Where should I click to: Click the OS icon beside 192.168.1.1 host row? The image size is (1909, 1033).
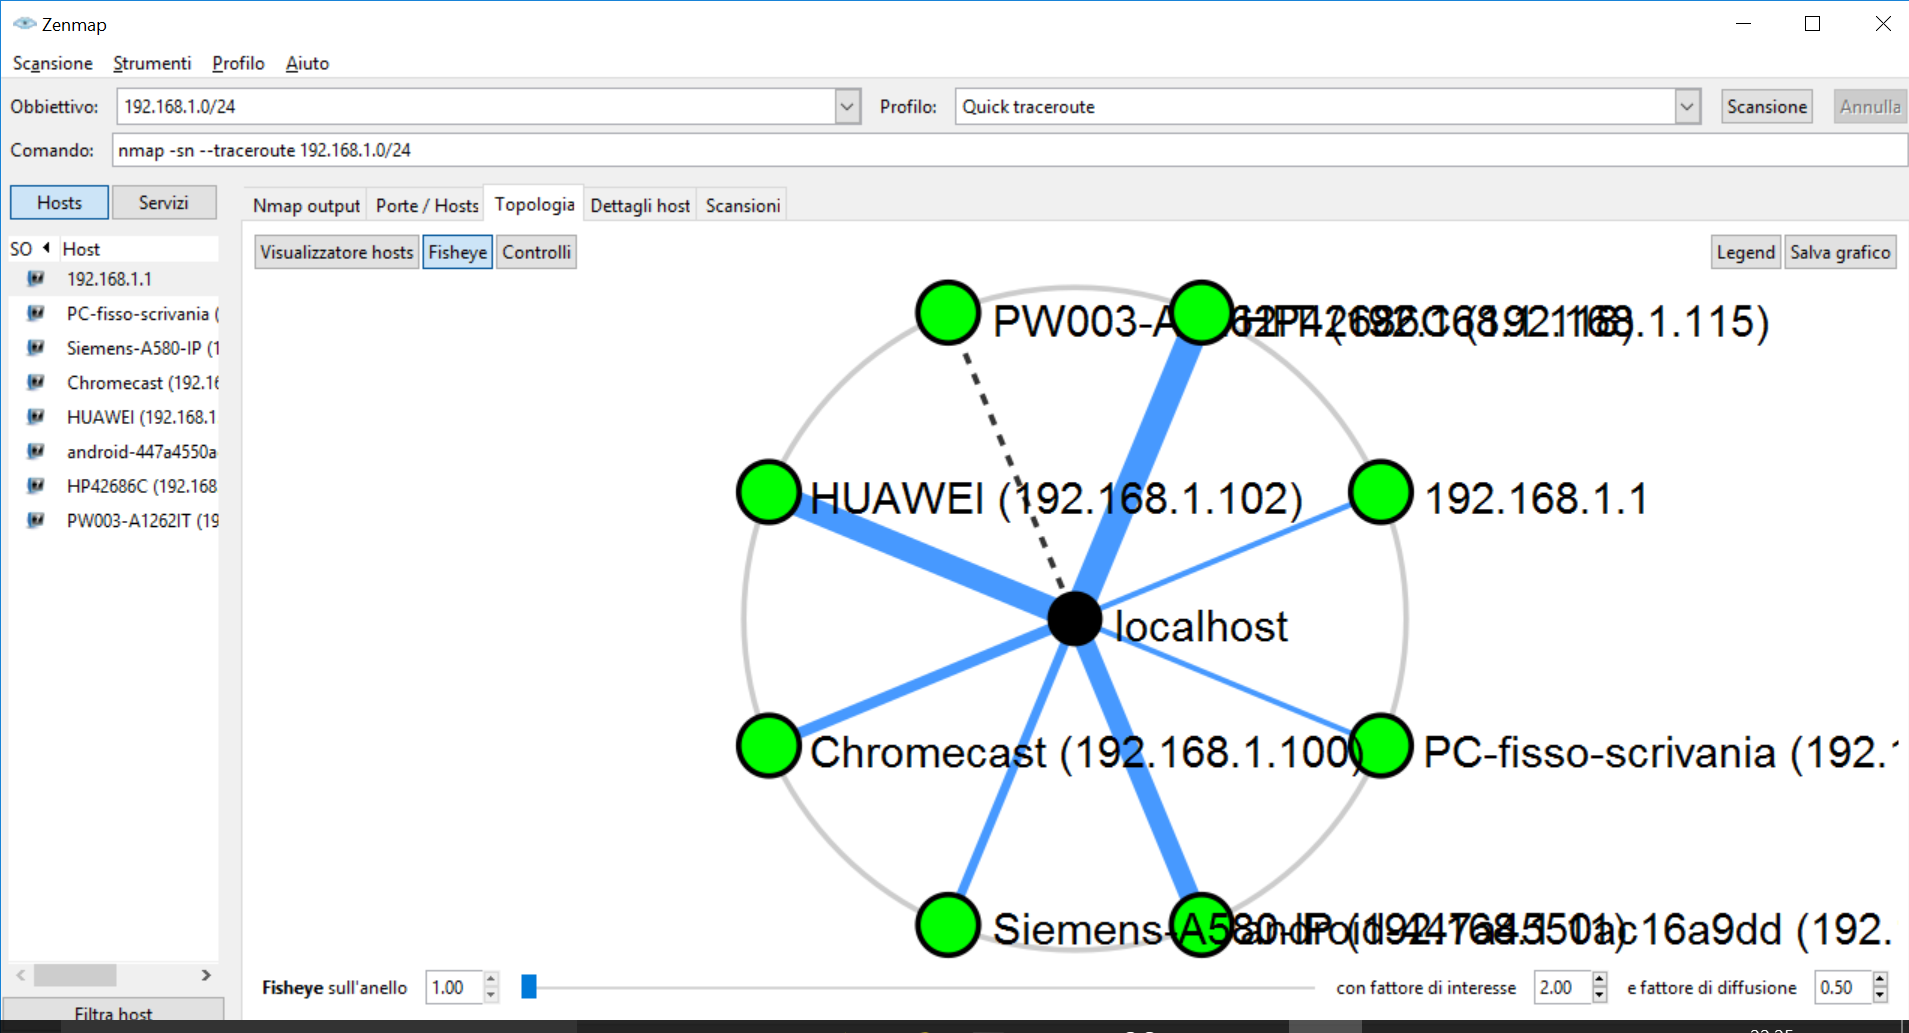pos(36,279)
